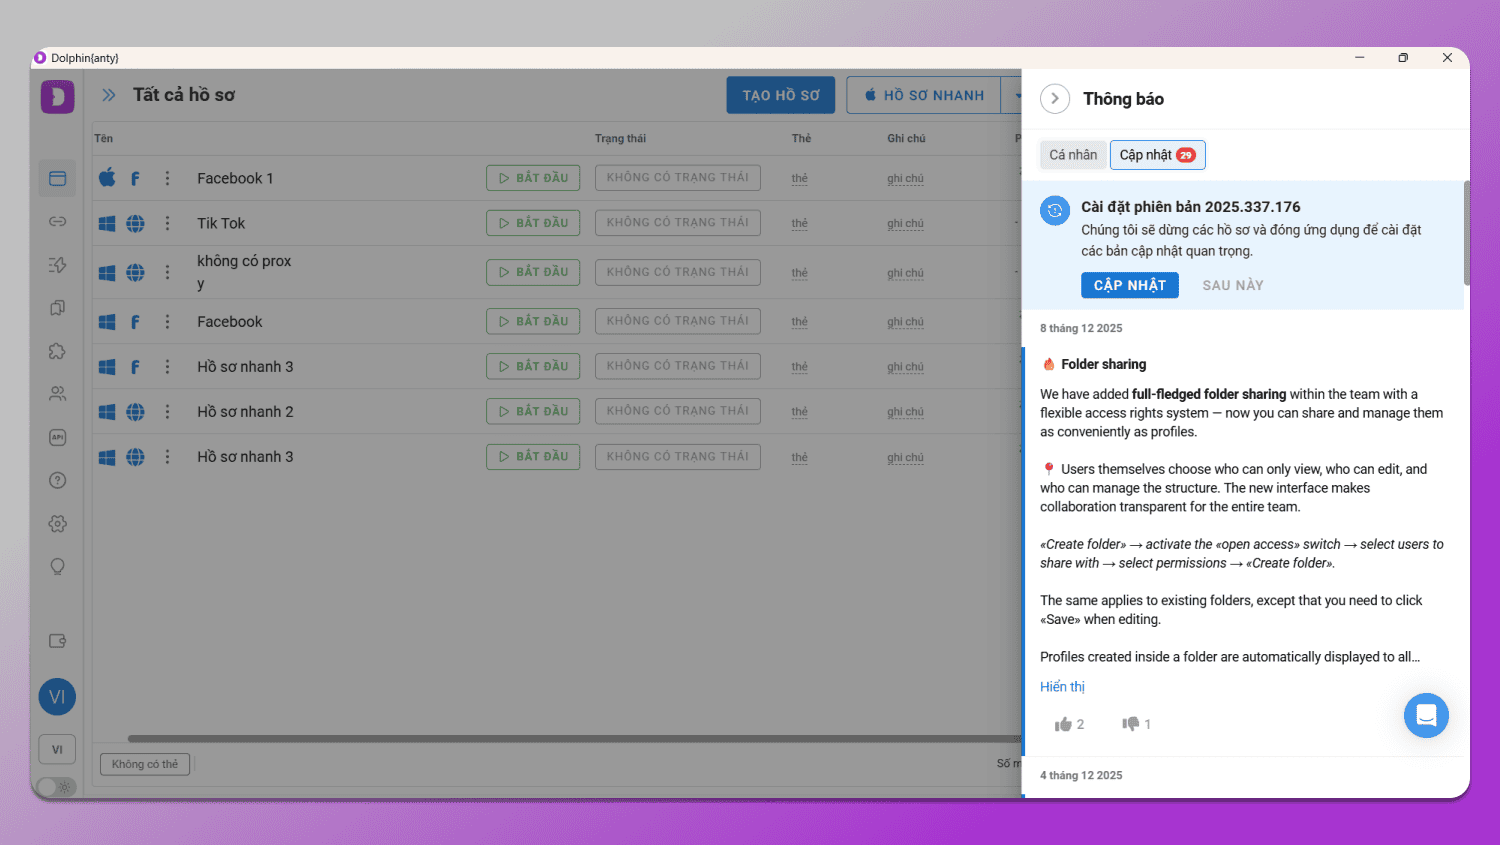Click the Không có thẻ tag filter
This screenshot has width=1500, height=845.
[145, 764]
